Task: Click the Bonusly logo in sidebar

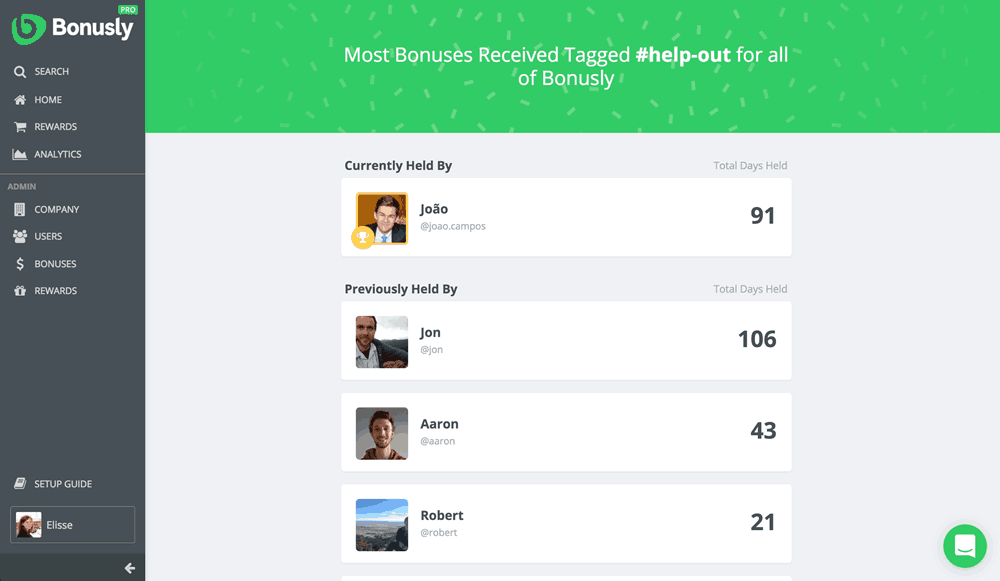Action: 72,28
